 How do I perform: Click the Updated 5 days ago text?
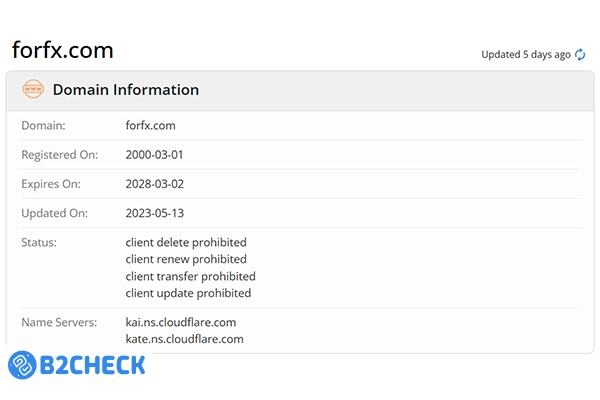click(526, 55)
